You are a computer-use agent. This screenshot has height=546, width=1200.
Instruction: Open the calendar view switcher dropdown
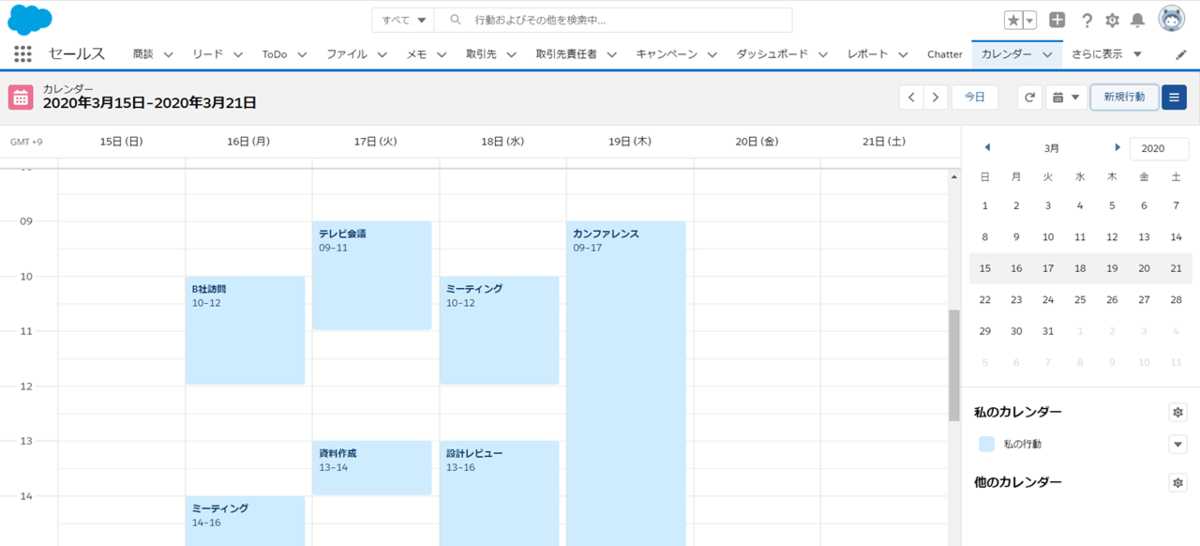click(1066, 97)
